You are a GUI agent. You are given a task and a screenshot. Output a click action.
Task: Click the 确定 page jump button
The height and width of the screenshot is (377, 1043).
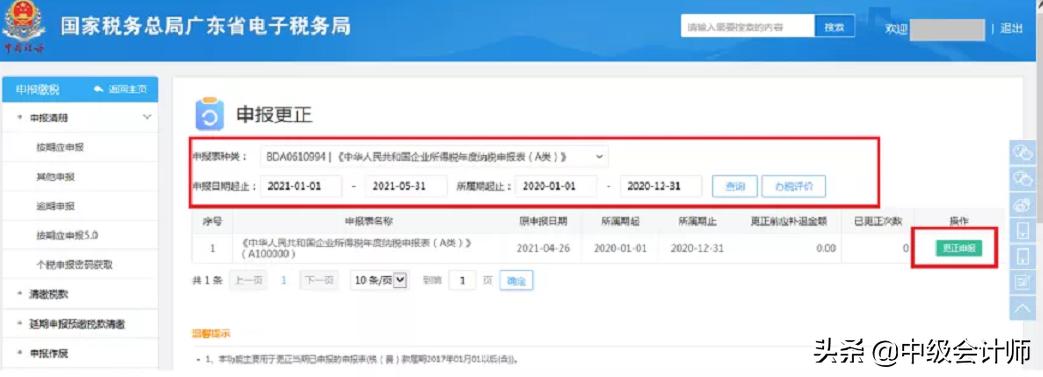(x=516, y=281)
